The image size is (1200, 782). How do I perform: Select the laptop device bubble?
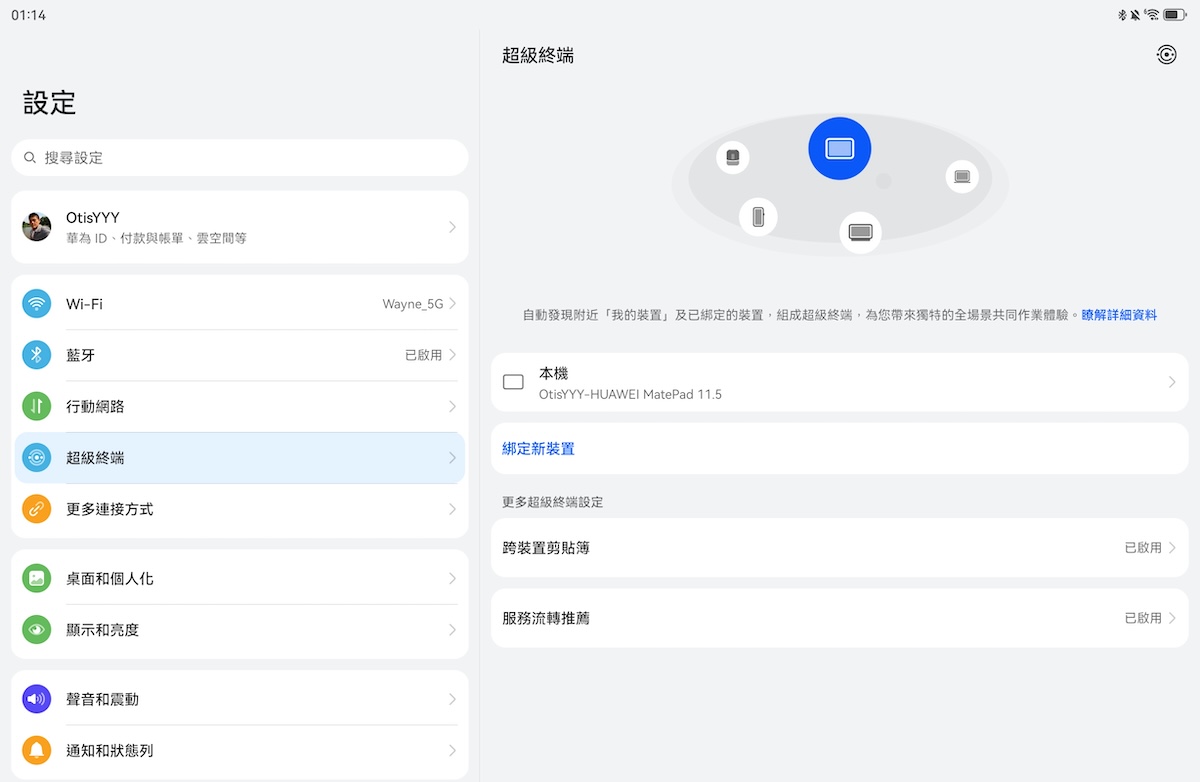coord(961,177)
